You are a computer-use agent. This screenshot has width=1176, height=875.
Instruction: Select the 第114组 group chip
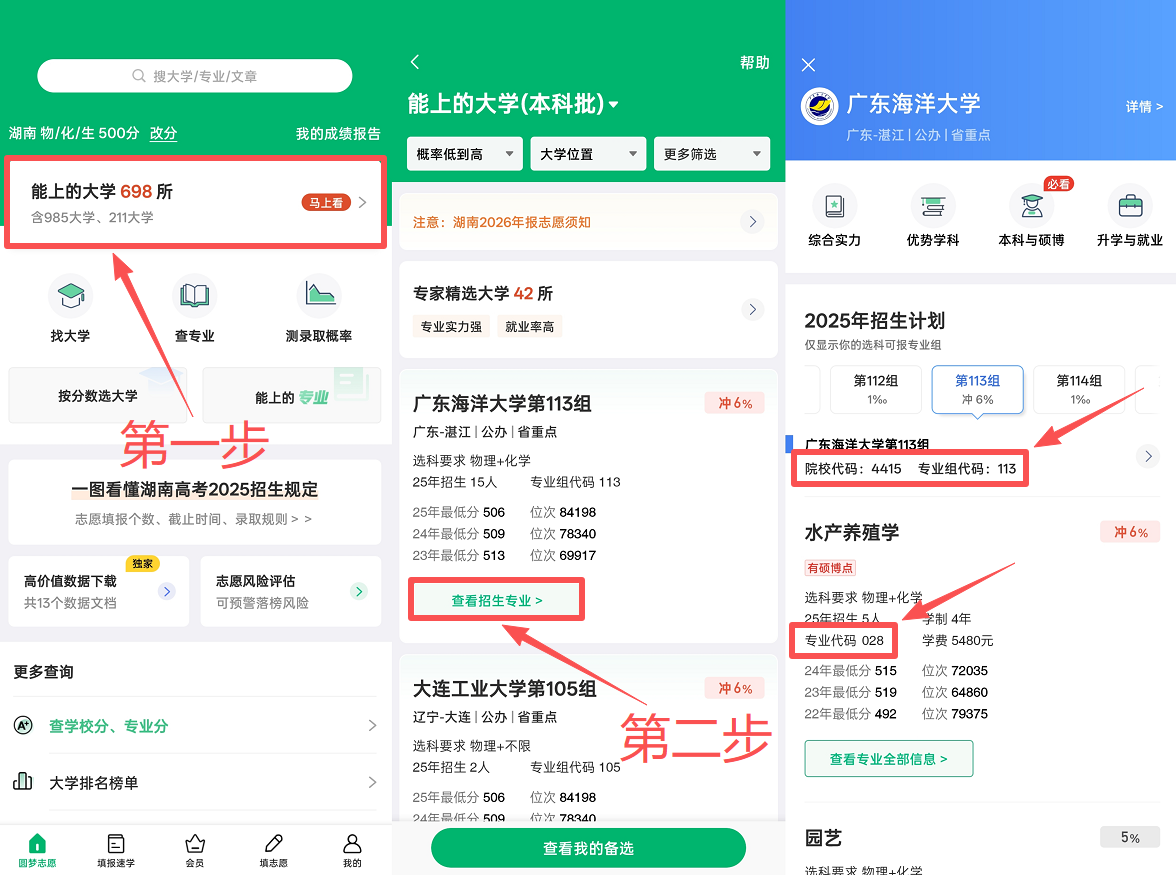1078,389
